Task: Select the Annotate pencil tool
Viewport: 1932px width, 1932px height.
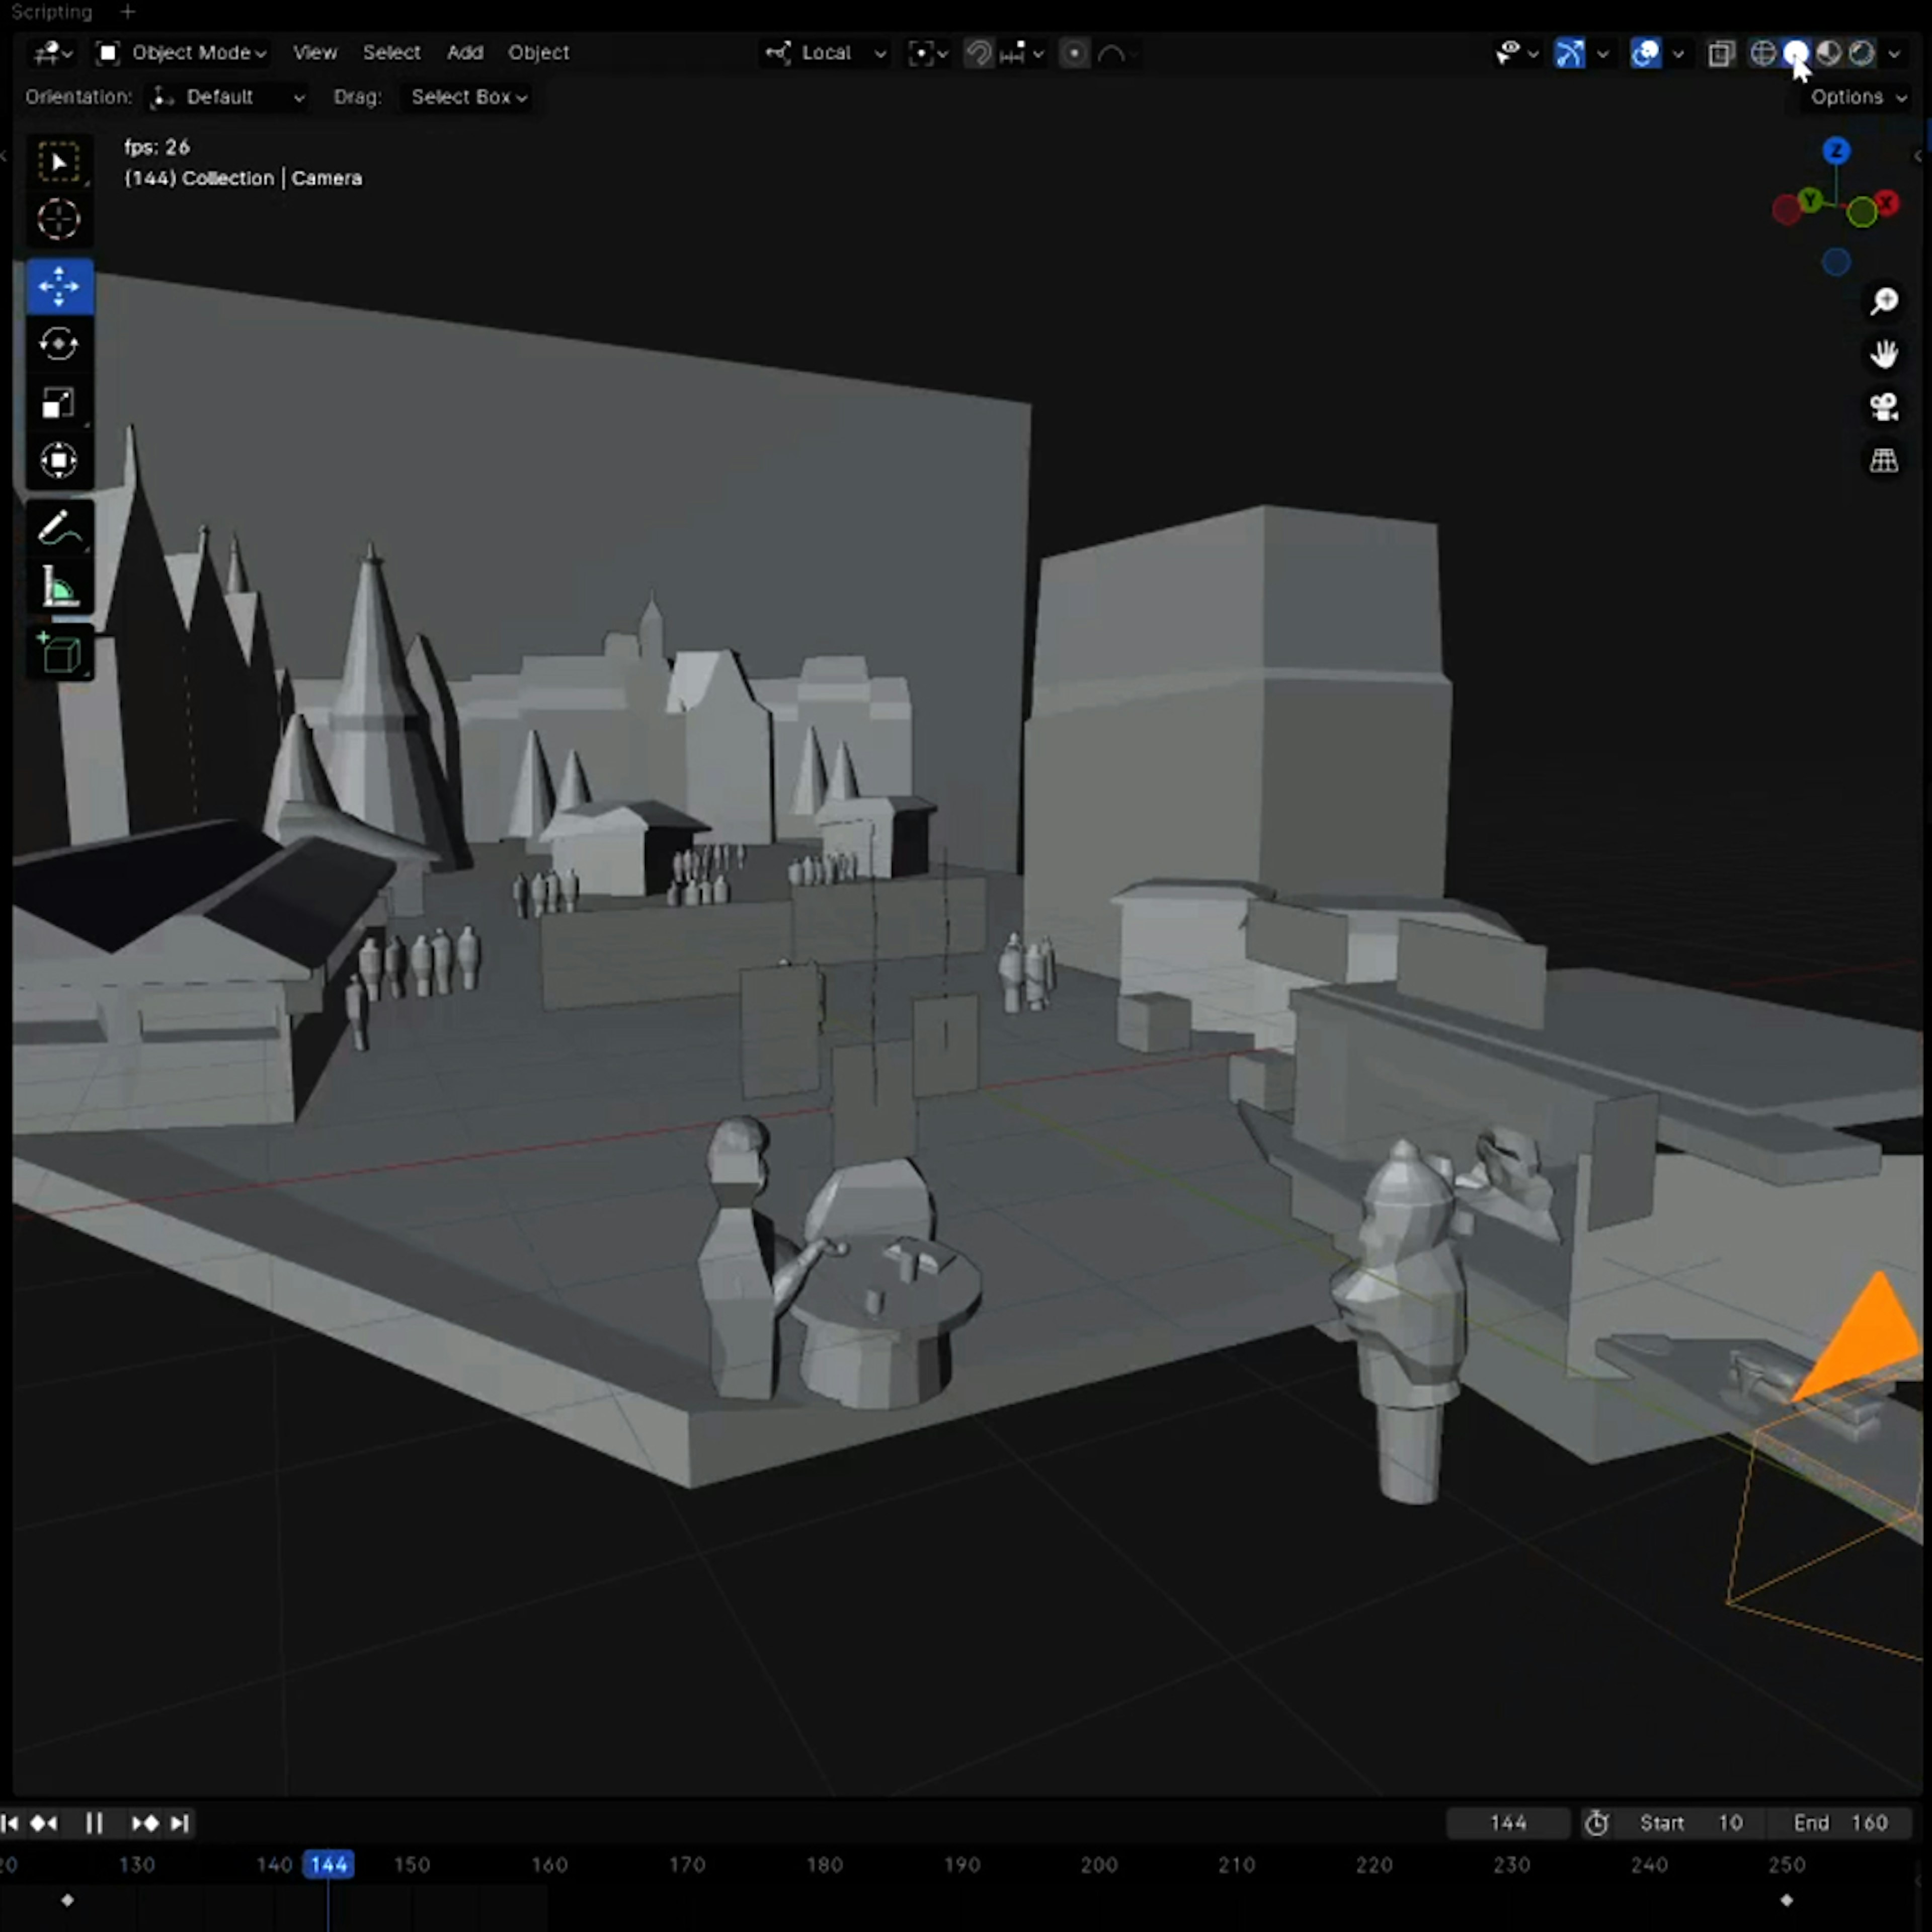Action: tap(58, 528)
